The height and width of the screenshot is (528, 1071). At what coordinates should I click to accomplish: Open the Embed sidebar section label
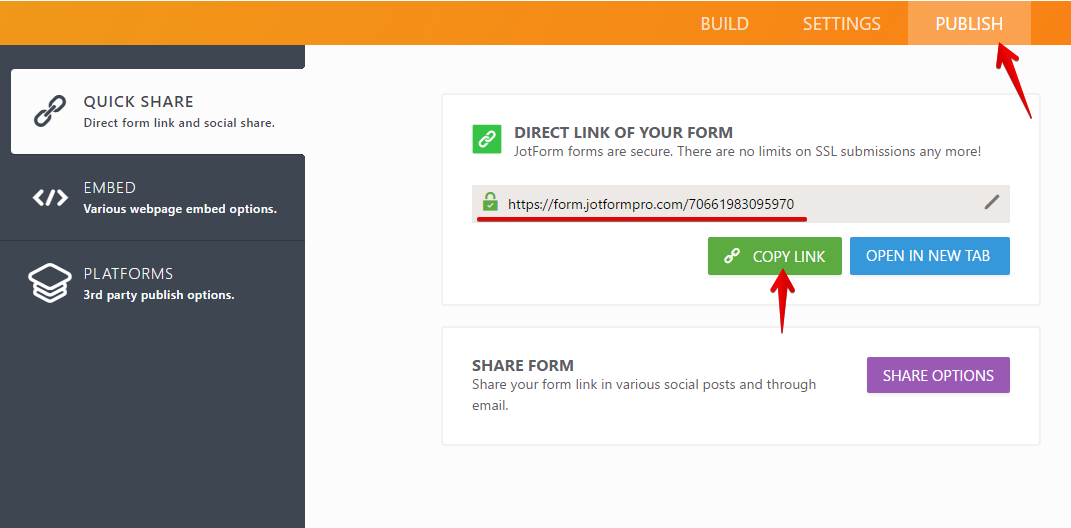pyautogui.click(x=109, y=188)
